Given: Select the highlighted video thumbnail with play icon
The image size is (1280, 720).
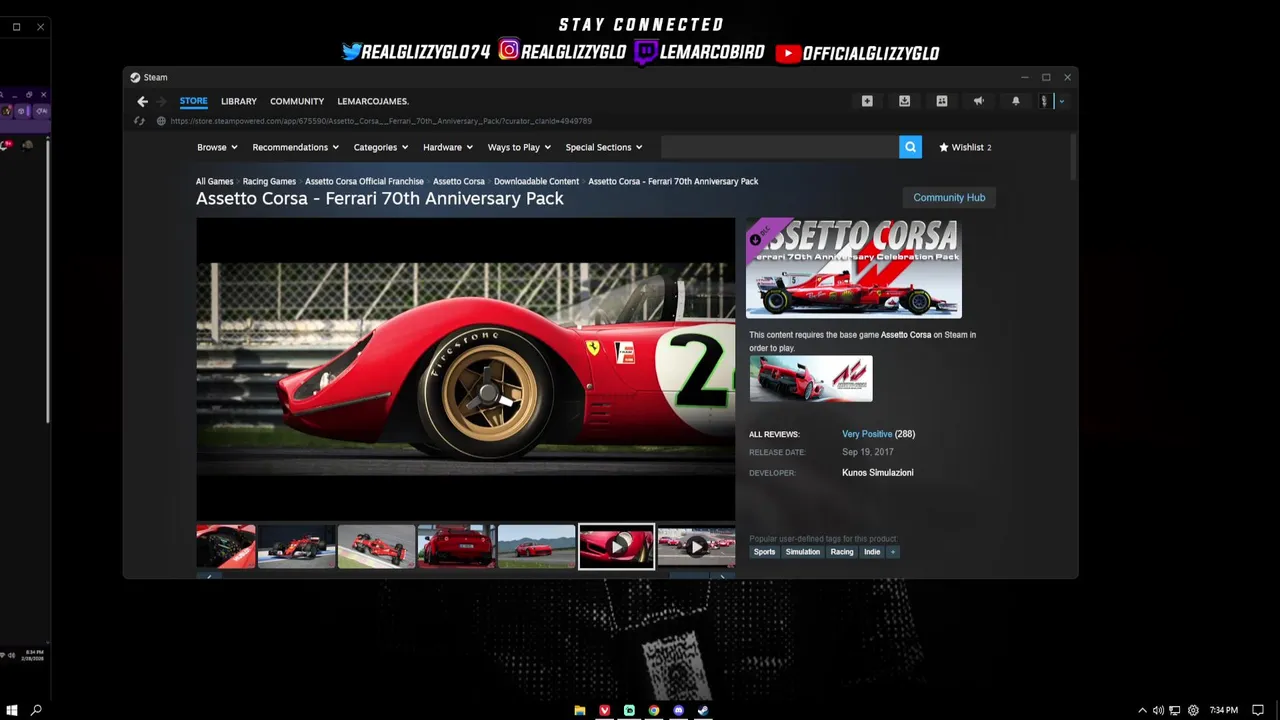Looking at the screenshot, I should (616, 547).
